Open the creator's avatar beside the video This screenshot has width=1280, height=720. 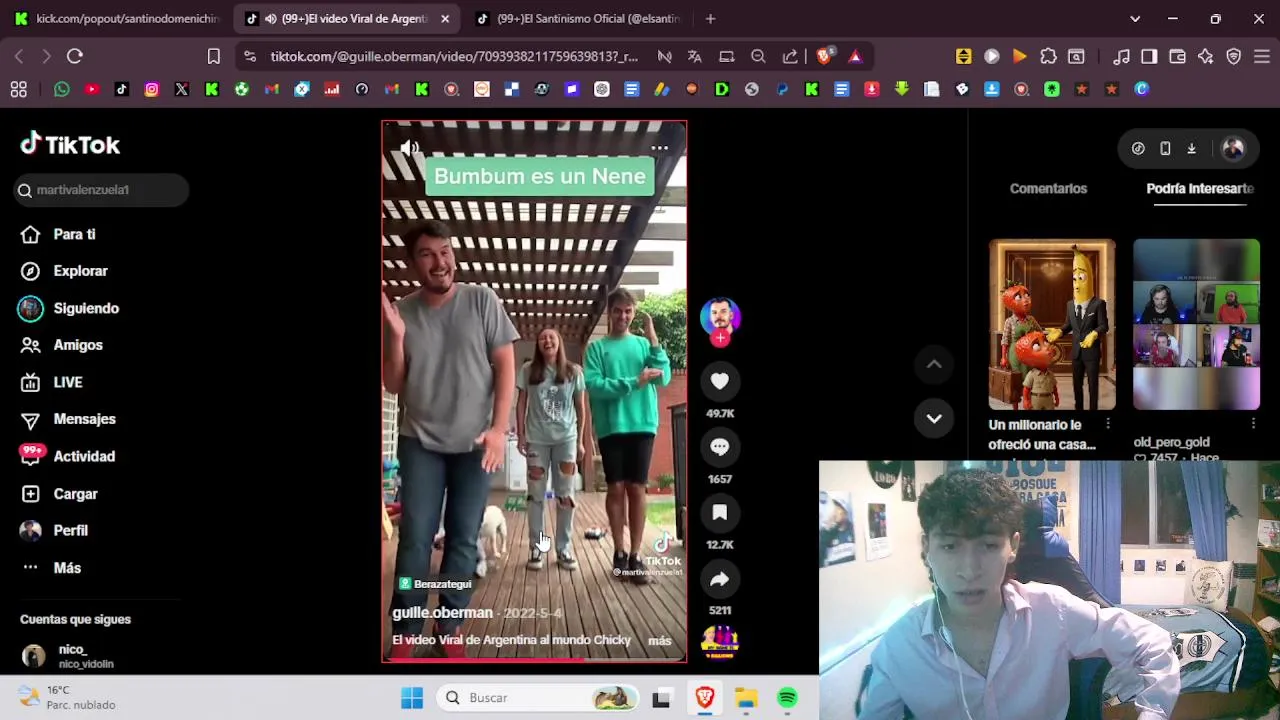pyautogui.click(x=720, y=316)
